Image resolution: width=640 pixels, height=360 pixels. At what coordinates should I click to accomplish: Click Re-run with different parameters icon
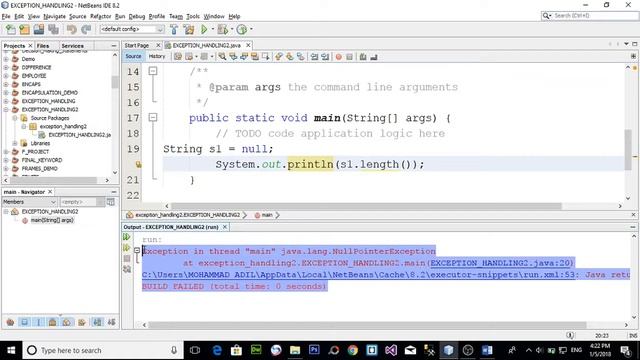[x=127, y=248]
